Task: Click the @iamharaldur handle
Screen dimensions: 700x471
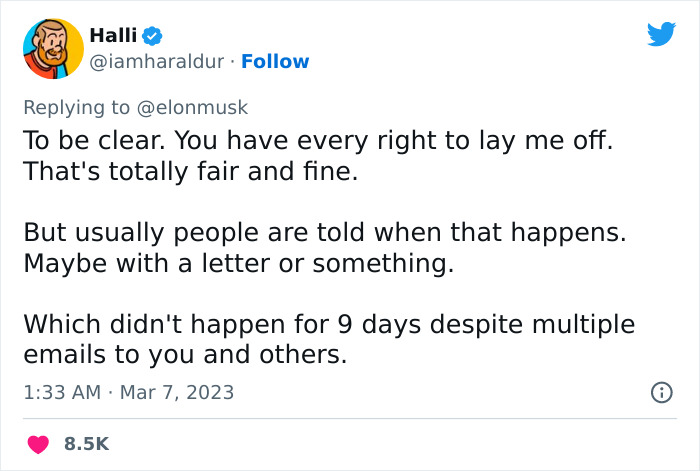Action: tap(159, 62)
